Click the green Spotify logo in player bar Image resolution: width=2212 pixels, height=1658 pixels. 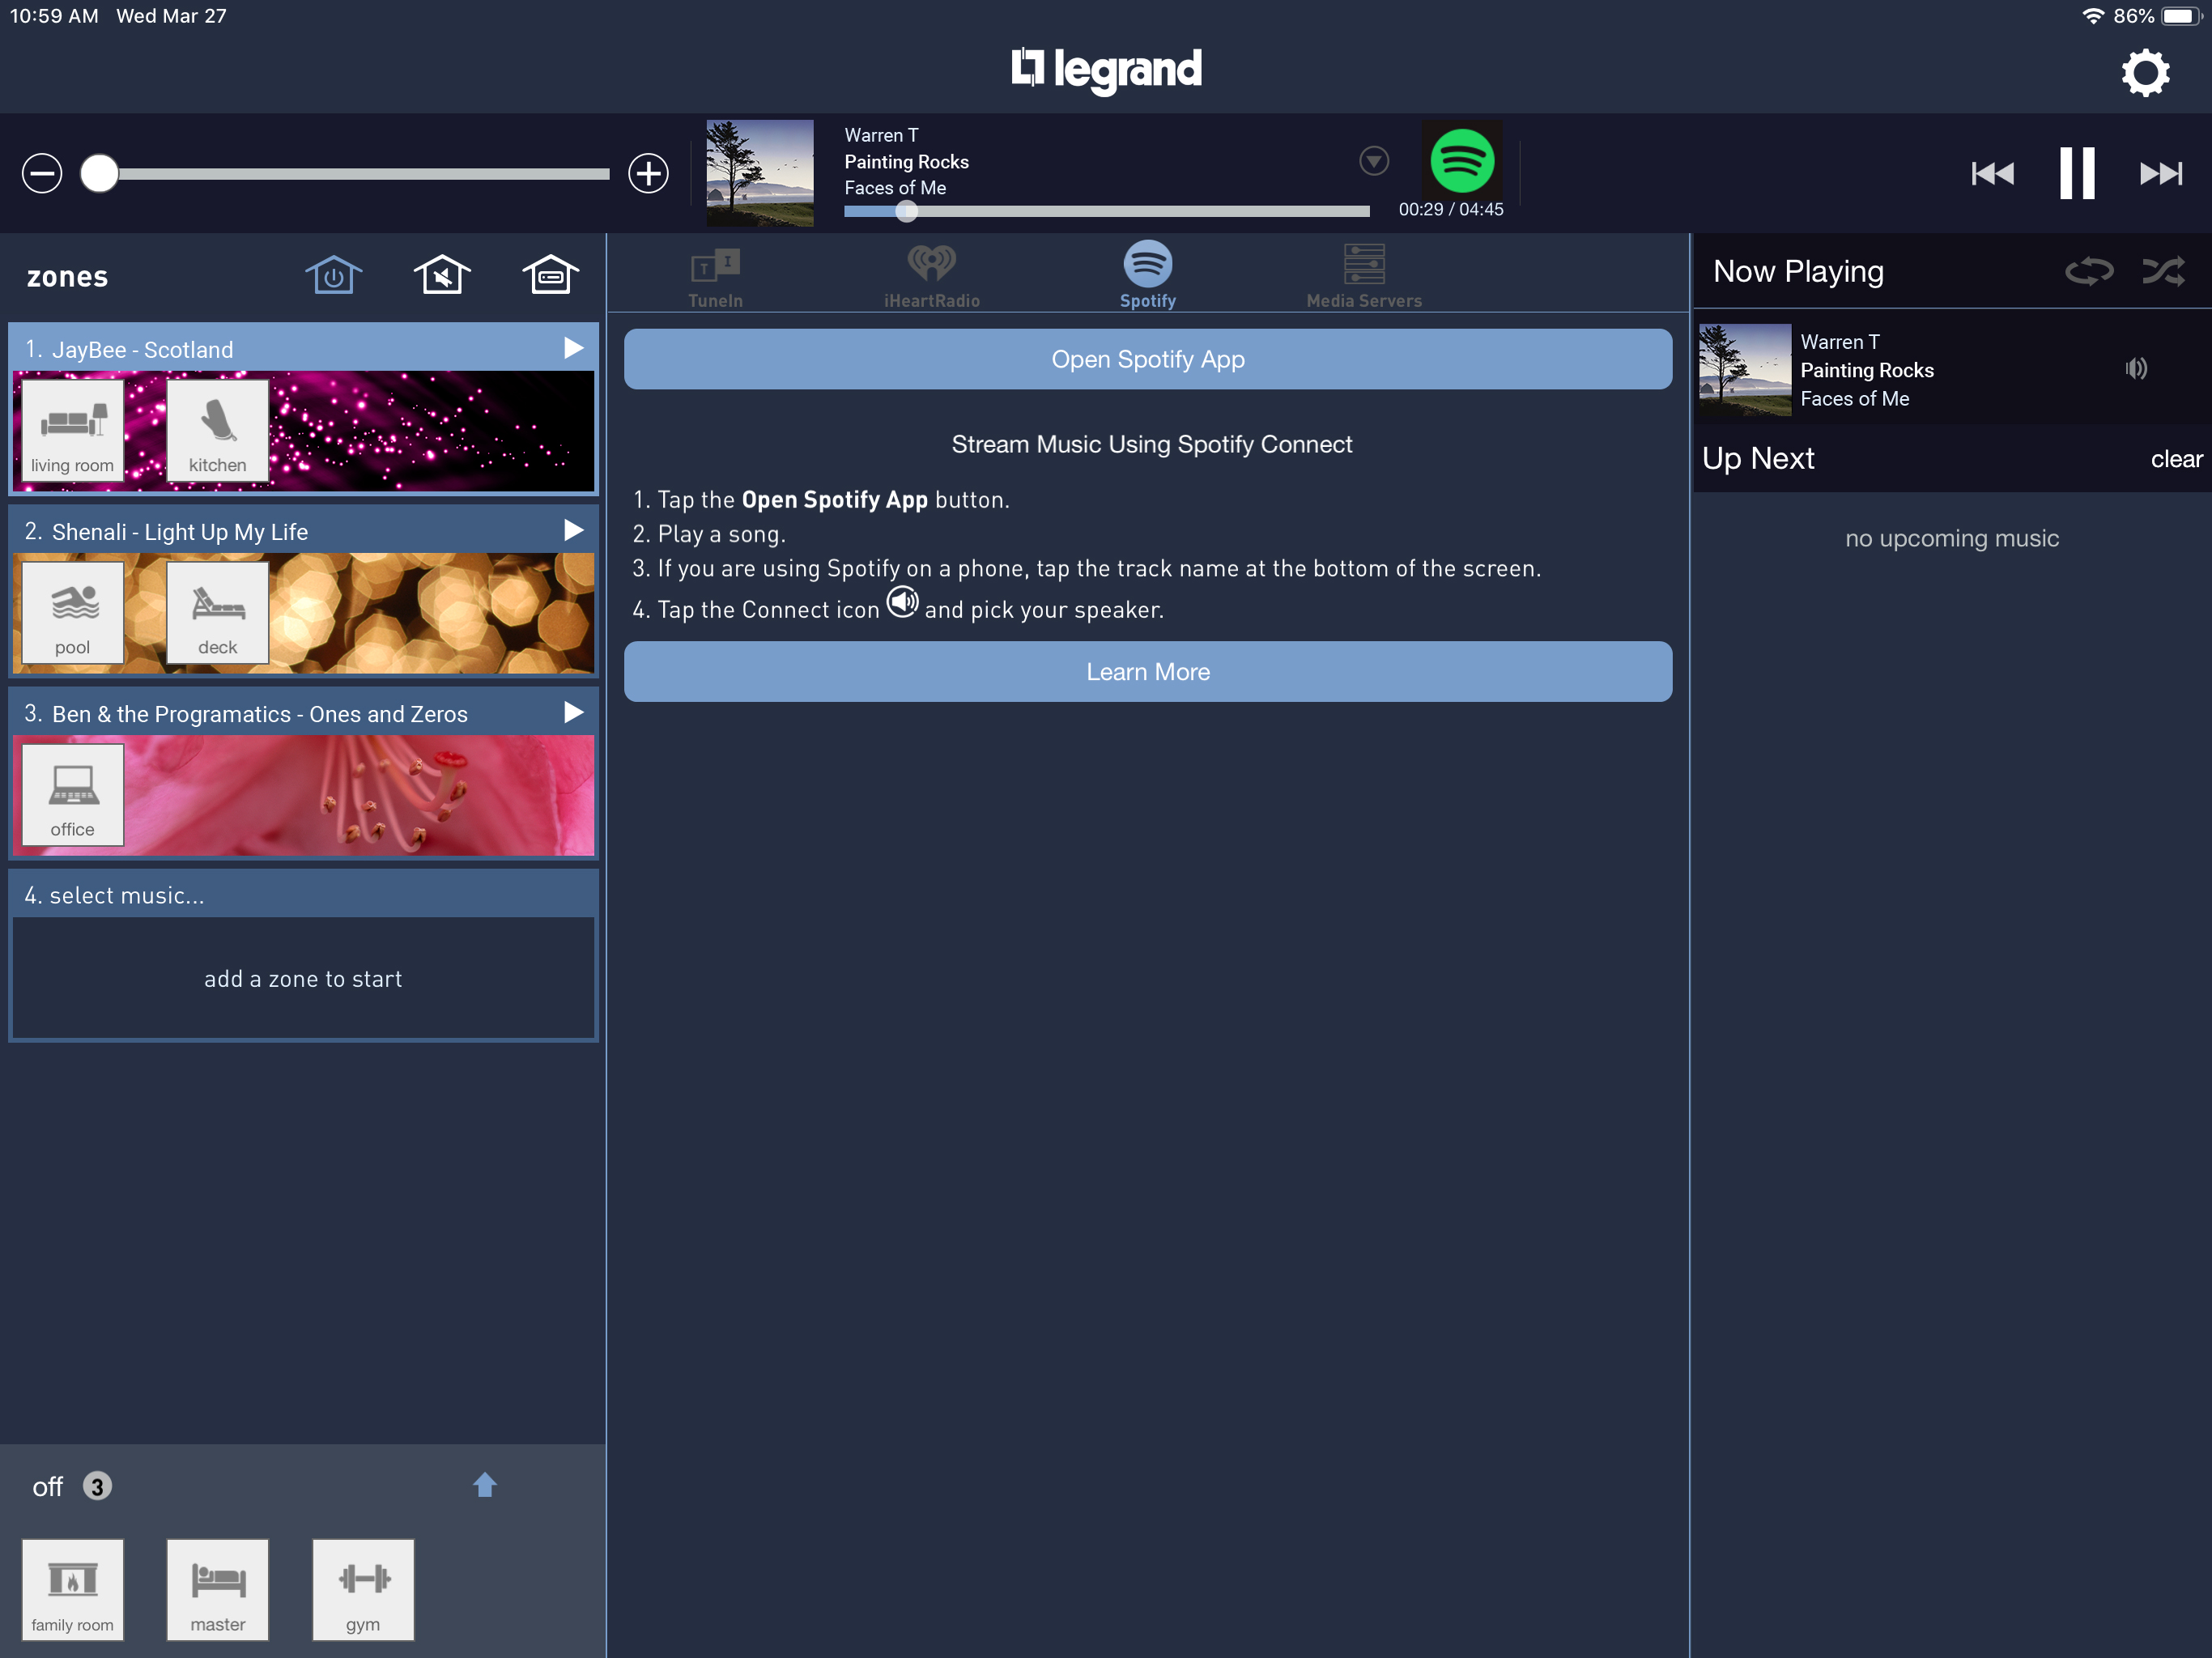1462,160
